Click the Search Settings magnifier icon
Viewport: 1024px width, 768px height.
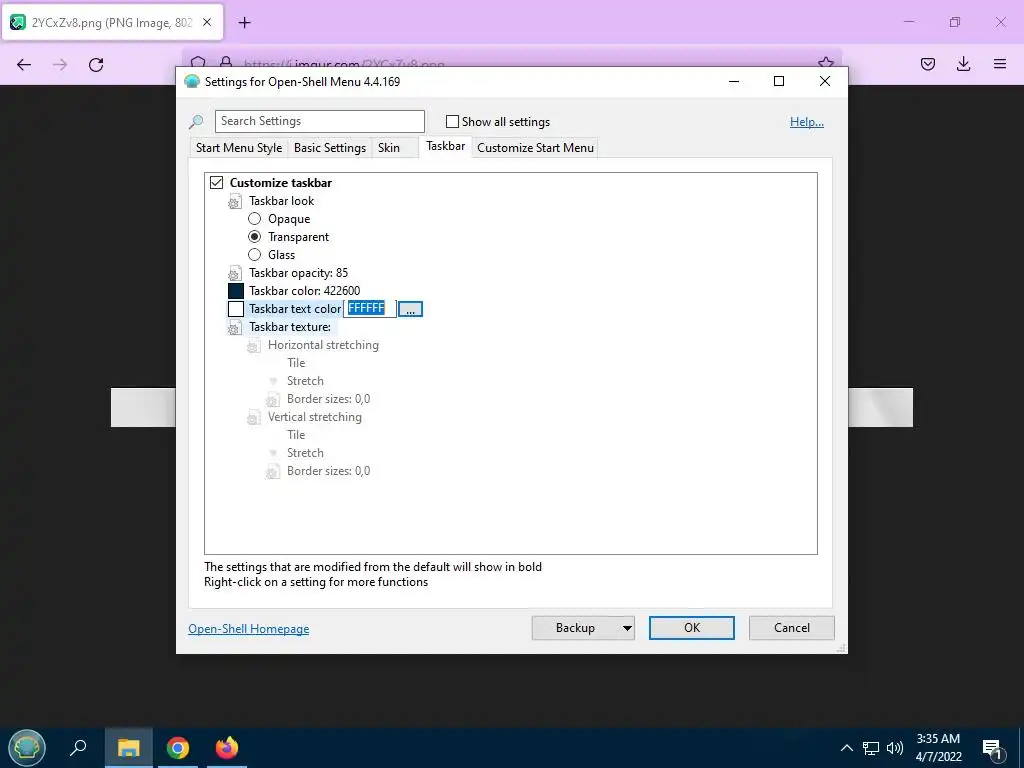pos(196,121)
